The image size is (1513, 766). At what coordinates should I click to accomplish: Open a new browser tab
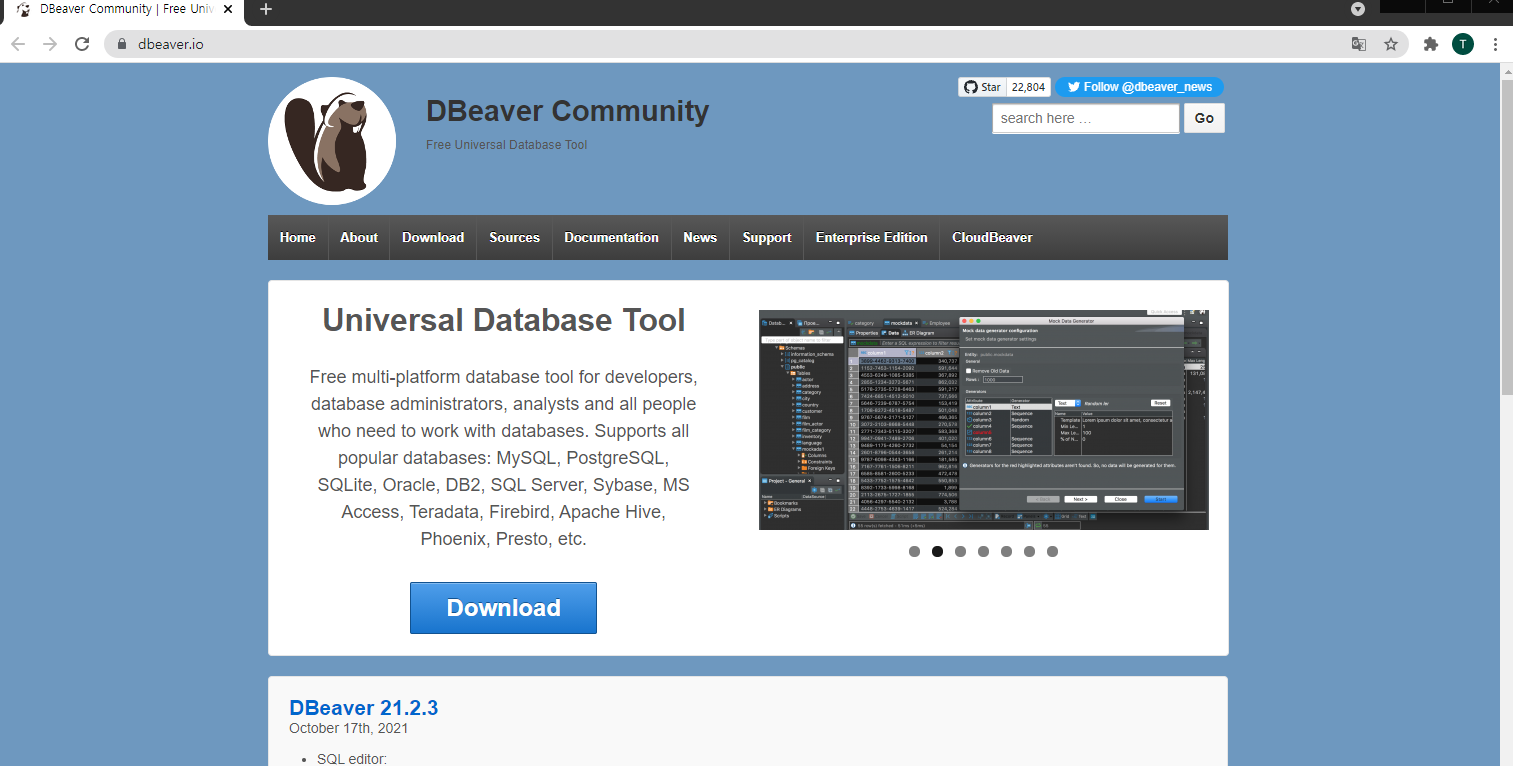pos(265,9)
